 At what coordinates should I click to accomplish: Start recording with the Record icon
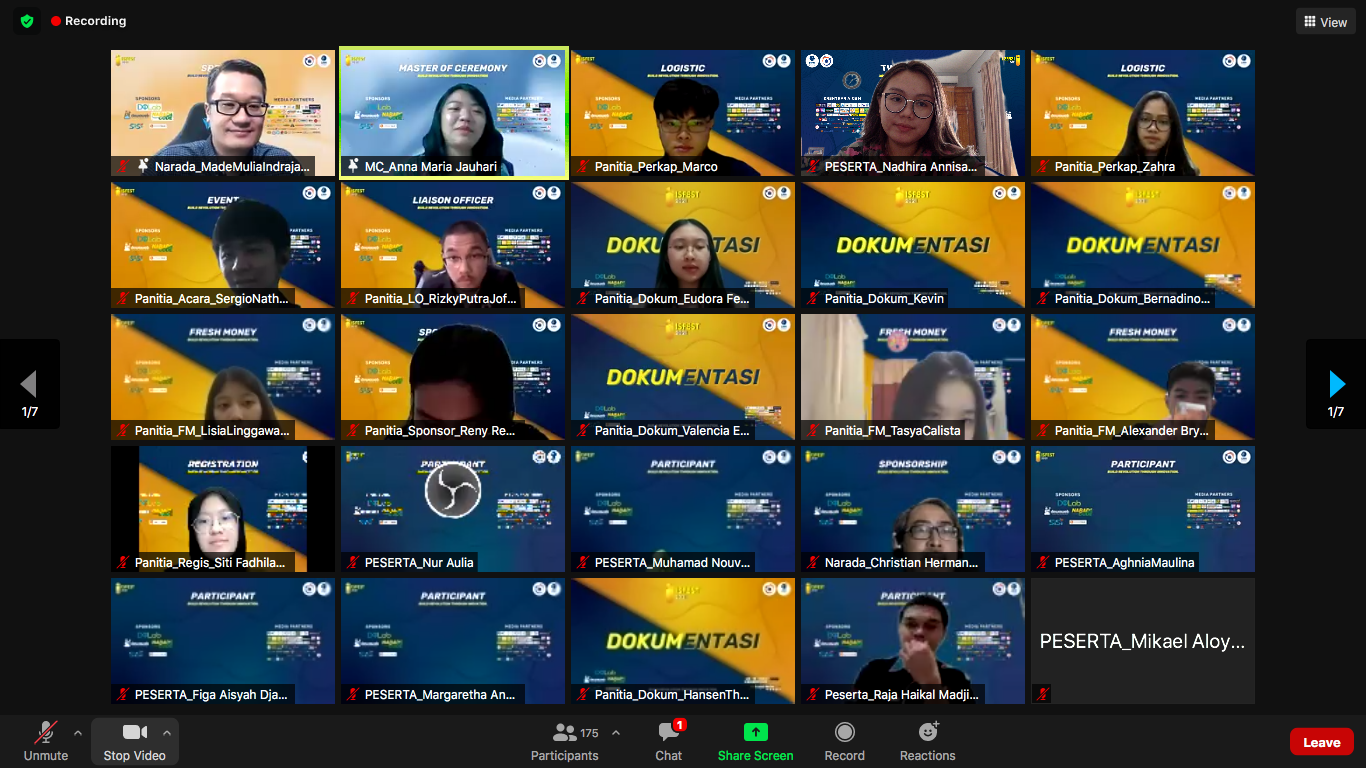click(844, 742)
